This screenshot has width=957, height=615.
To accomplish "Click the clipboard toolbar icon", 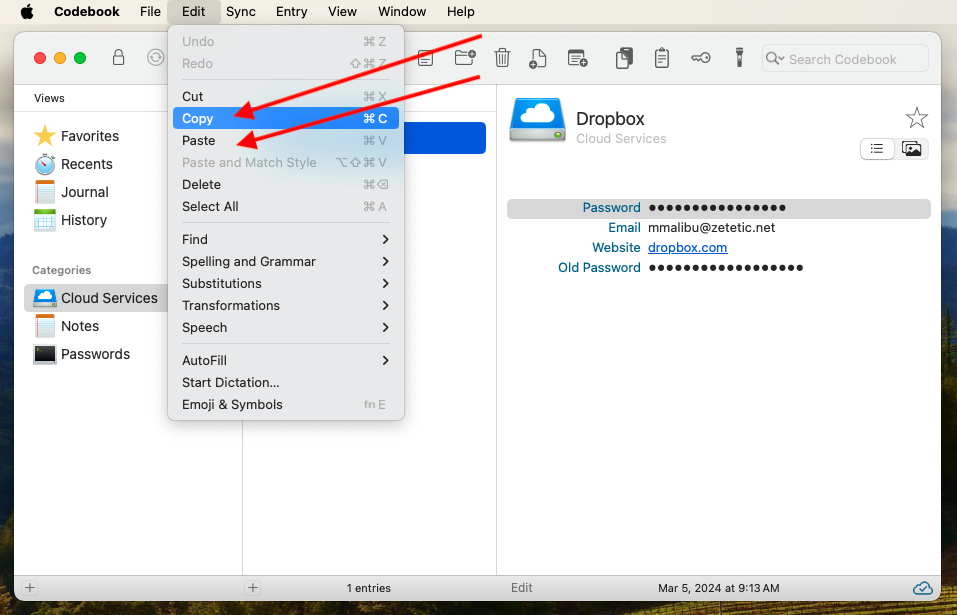I will [x=662, y=59].
